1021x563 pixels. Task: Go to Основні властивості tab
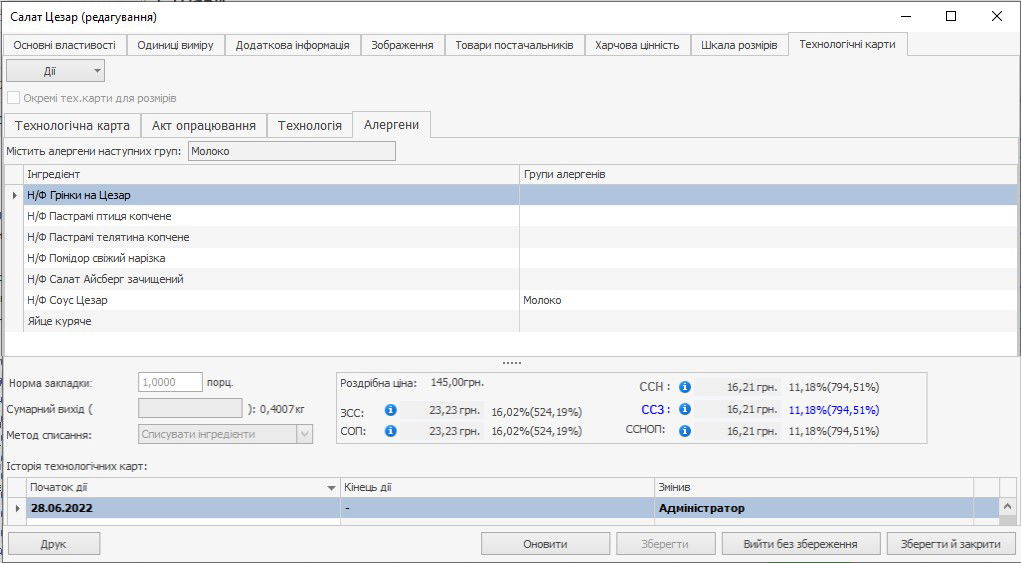click(x=65, y=45)
